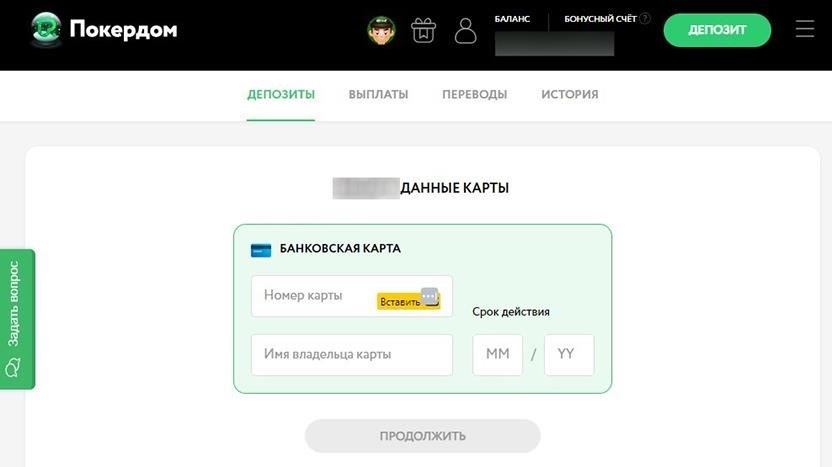Open the user profile icon

(x=465, y=30)
